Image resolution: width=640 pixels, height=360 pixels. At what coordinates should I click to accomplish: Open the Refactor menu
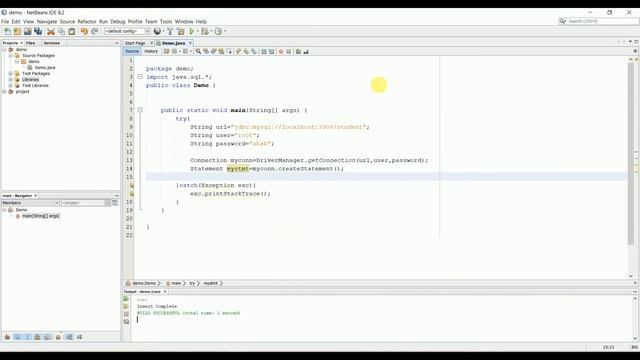click(87, 22)
